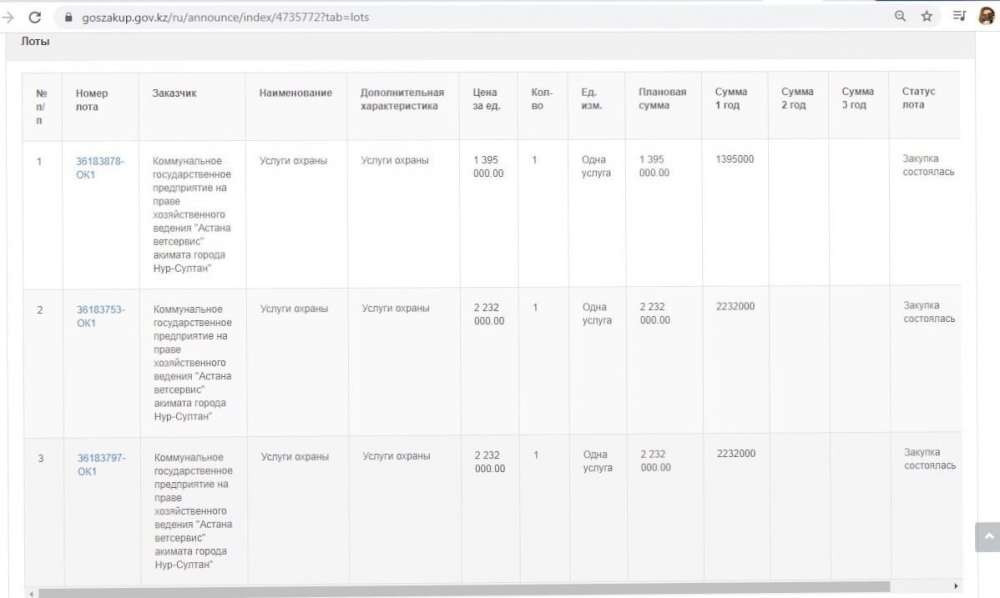Image resolution: width=1000 pixels, height=598 pixels.
Task: Click the browser forward arrow
Action: coord(8,17)
